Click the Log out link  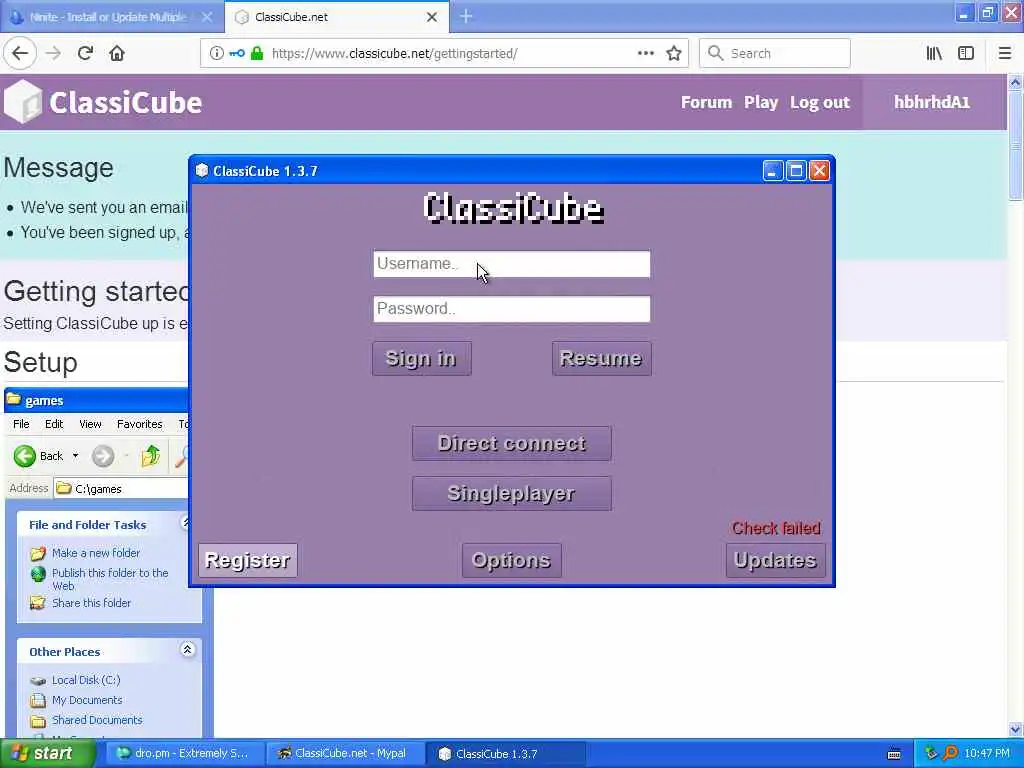coord(820,103)
